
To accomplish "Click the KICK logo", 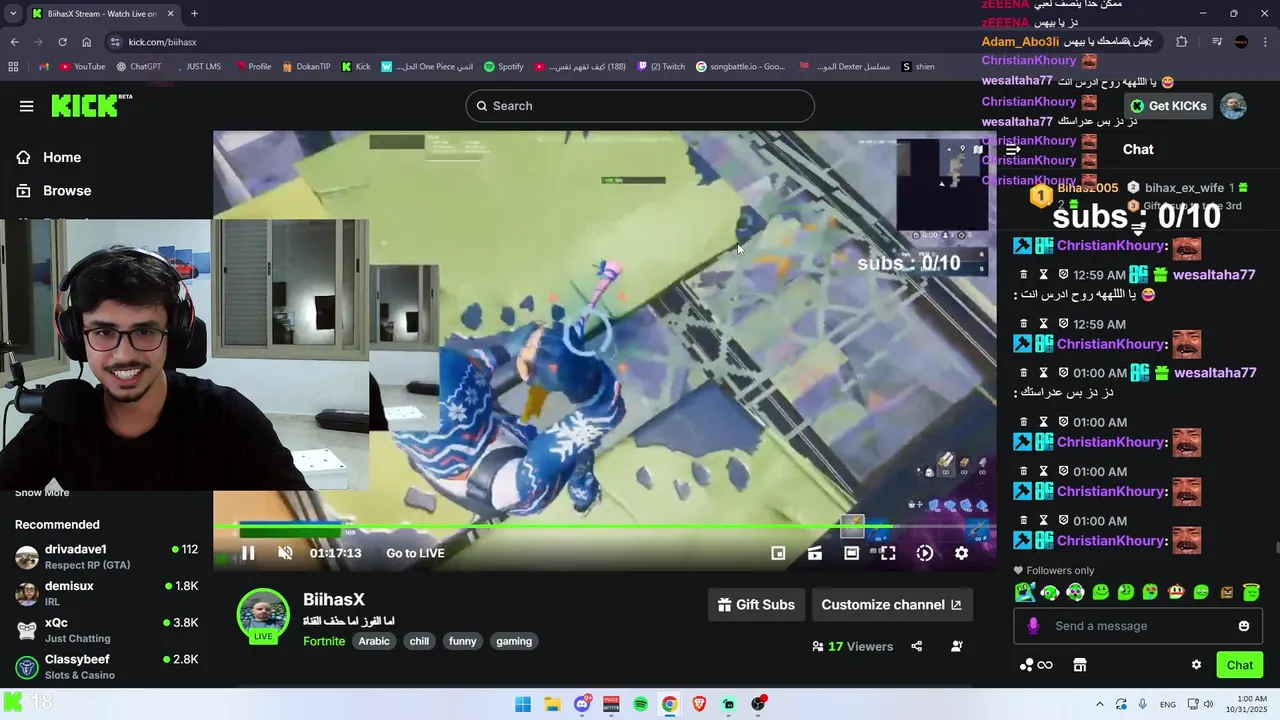I will (91, 105).
